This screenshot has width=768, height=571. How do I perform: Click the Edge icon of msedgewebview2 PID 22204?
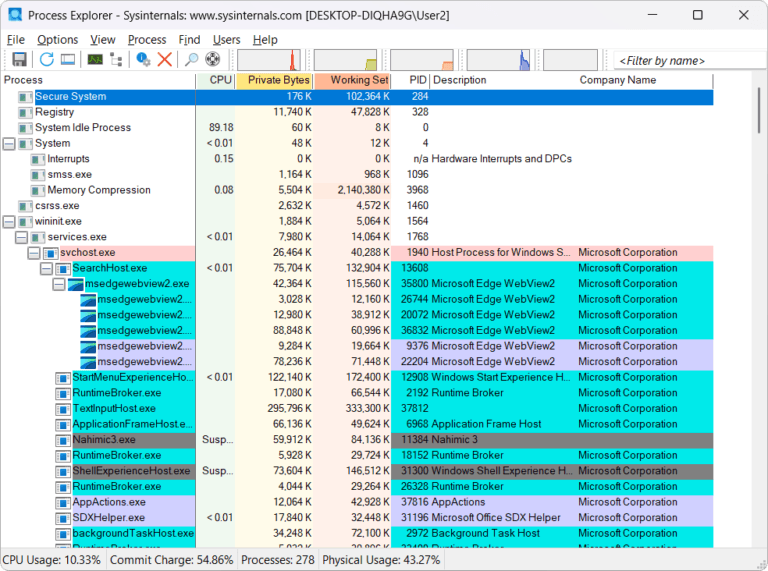pyautogui.click(x=88, y=362)
